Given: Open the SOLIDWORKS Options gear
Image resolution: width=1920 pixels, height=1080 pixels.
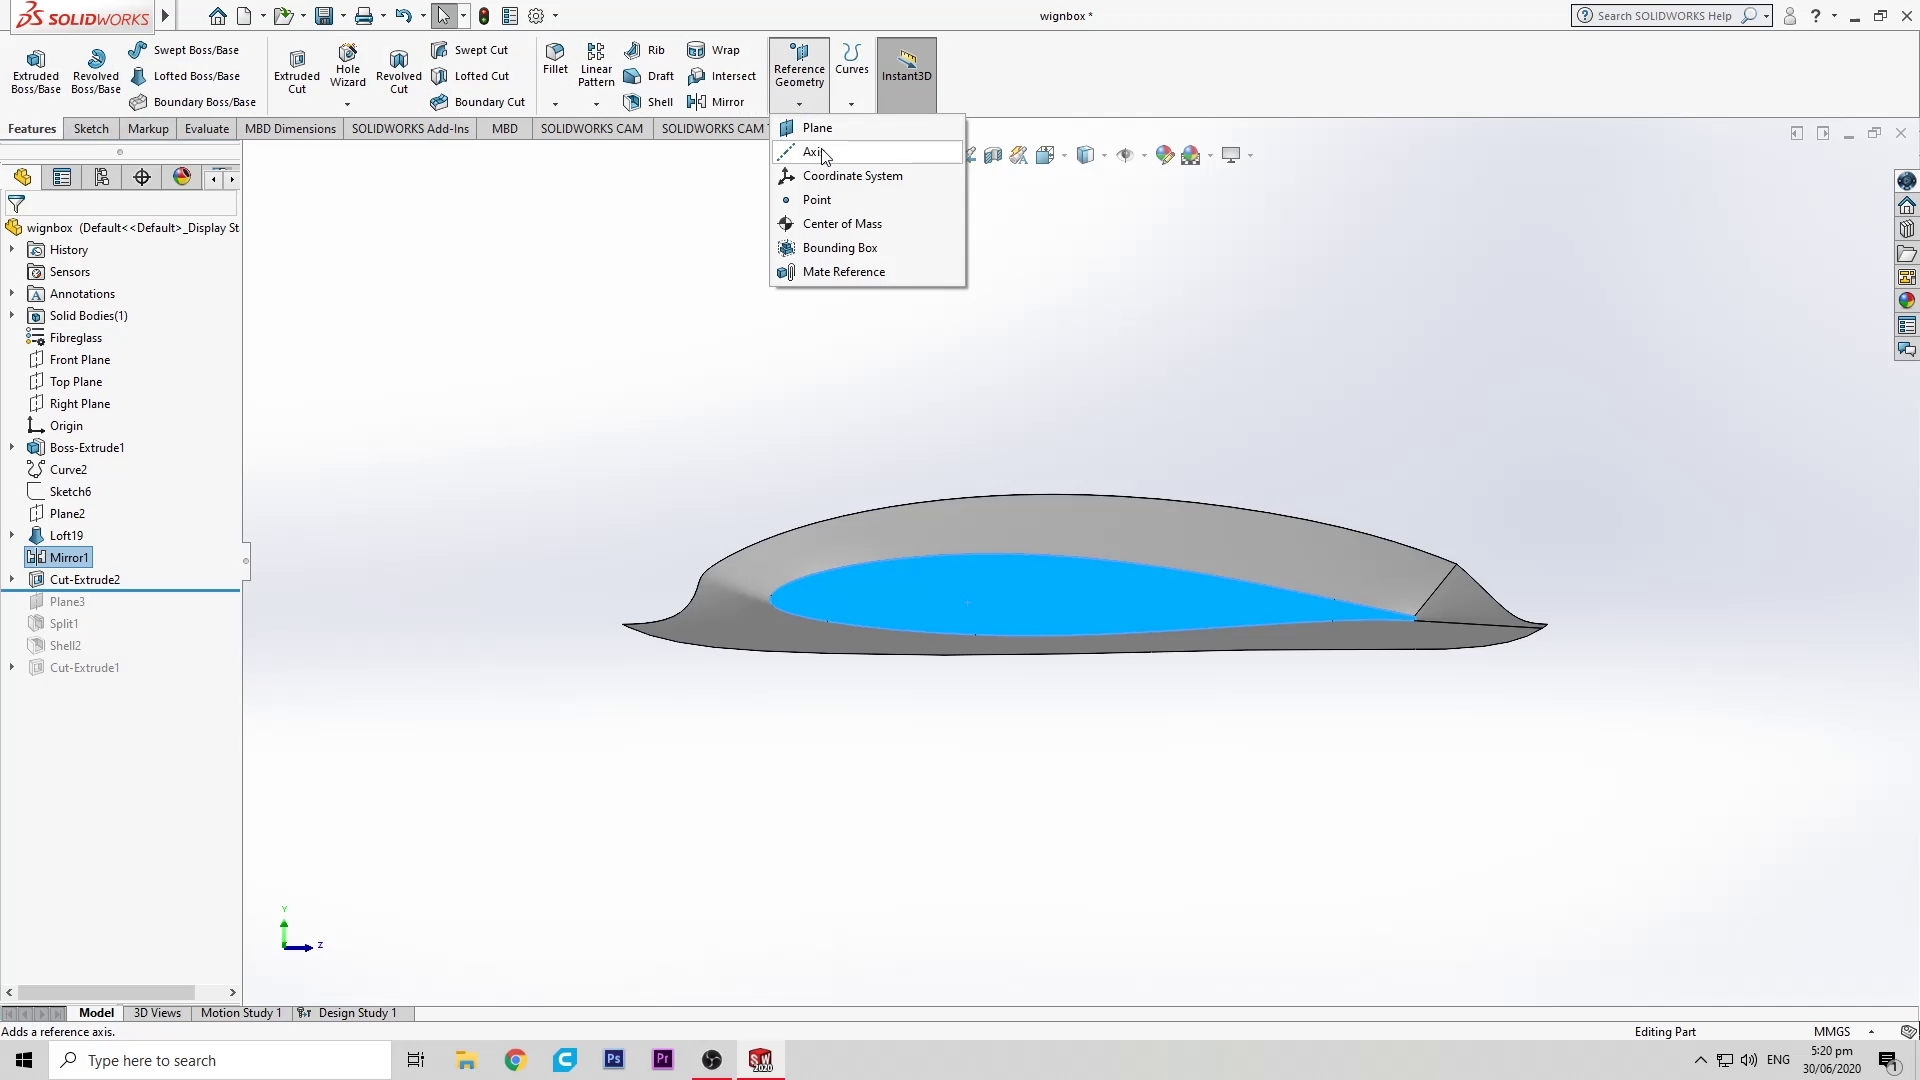Looking at the screenshot, I should coord(536,16).
